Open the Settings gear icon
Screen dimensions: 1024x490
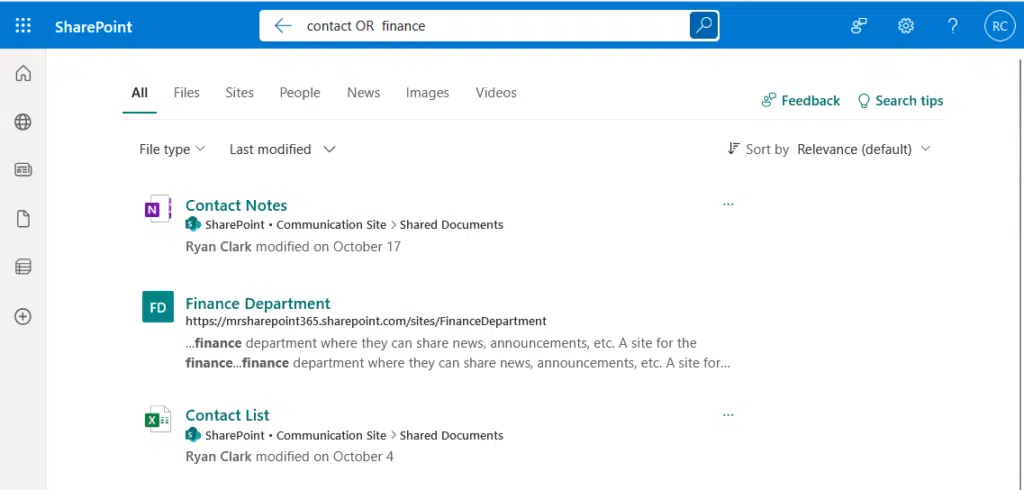pyautogui.click(x=905, y=25)
